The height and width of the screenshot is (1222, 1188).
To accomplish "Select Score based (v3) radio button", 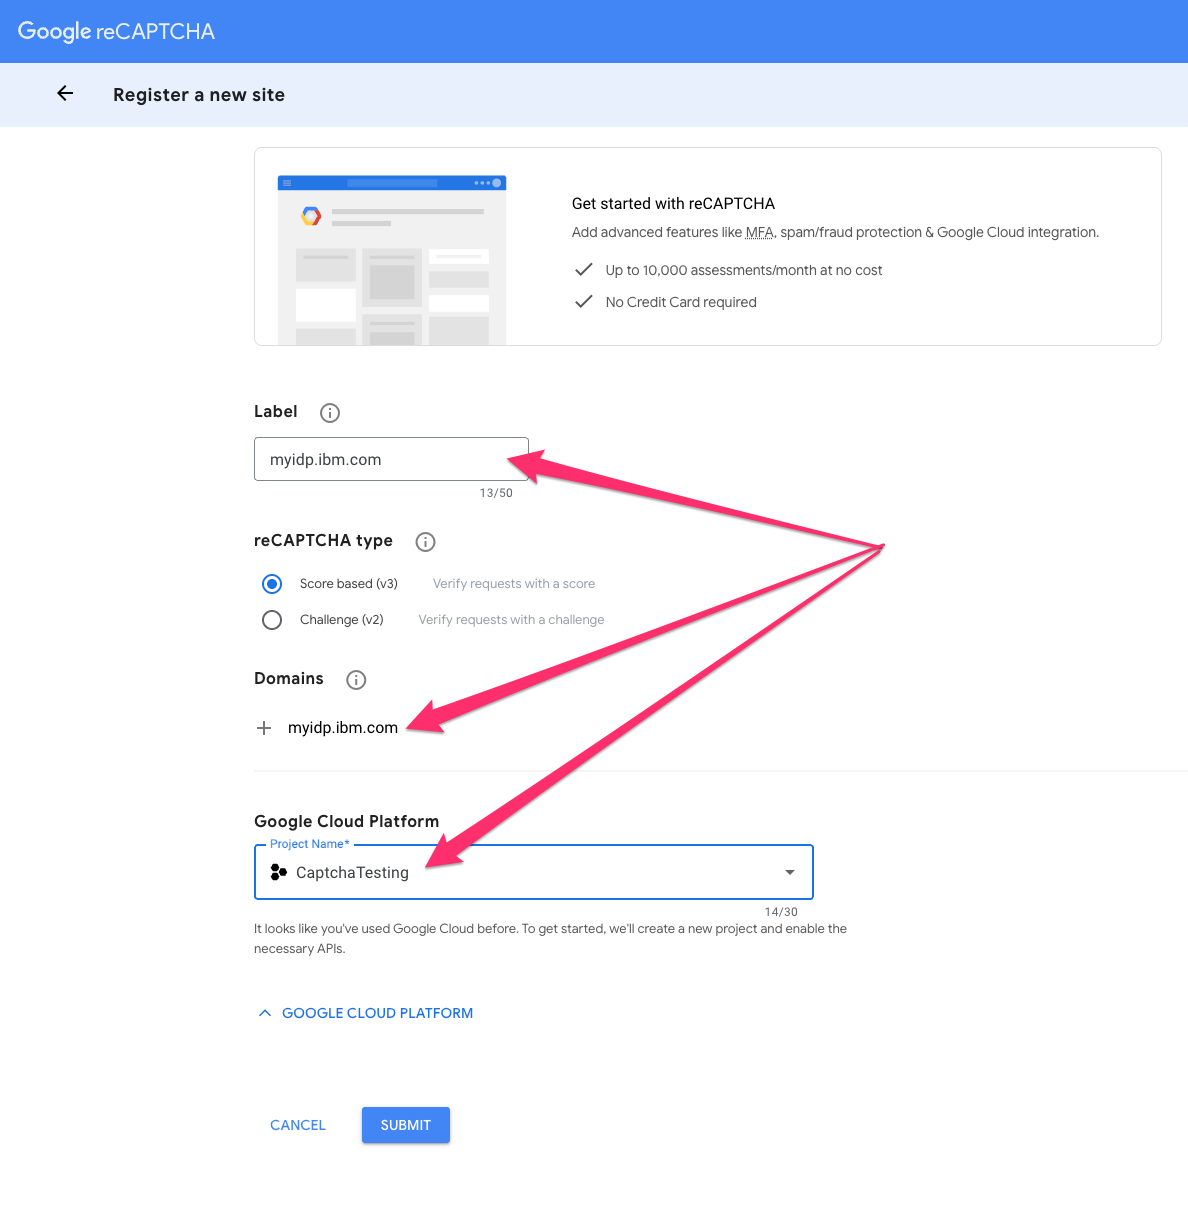I will tap(272, 584).
